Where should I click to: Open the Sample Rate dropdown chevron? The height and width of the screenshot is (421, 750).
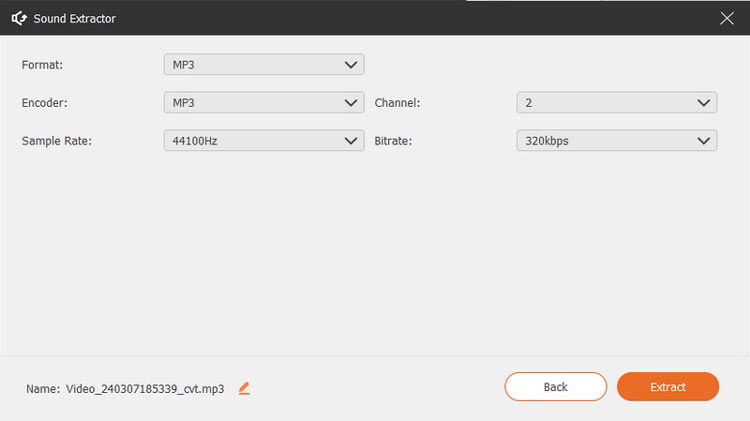tap(351, 141)
